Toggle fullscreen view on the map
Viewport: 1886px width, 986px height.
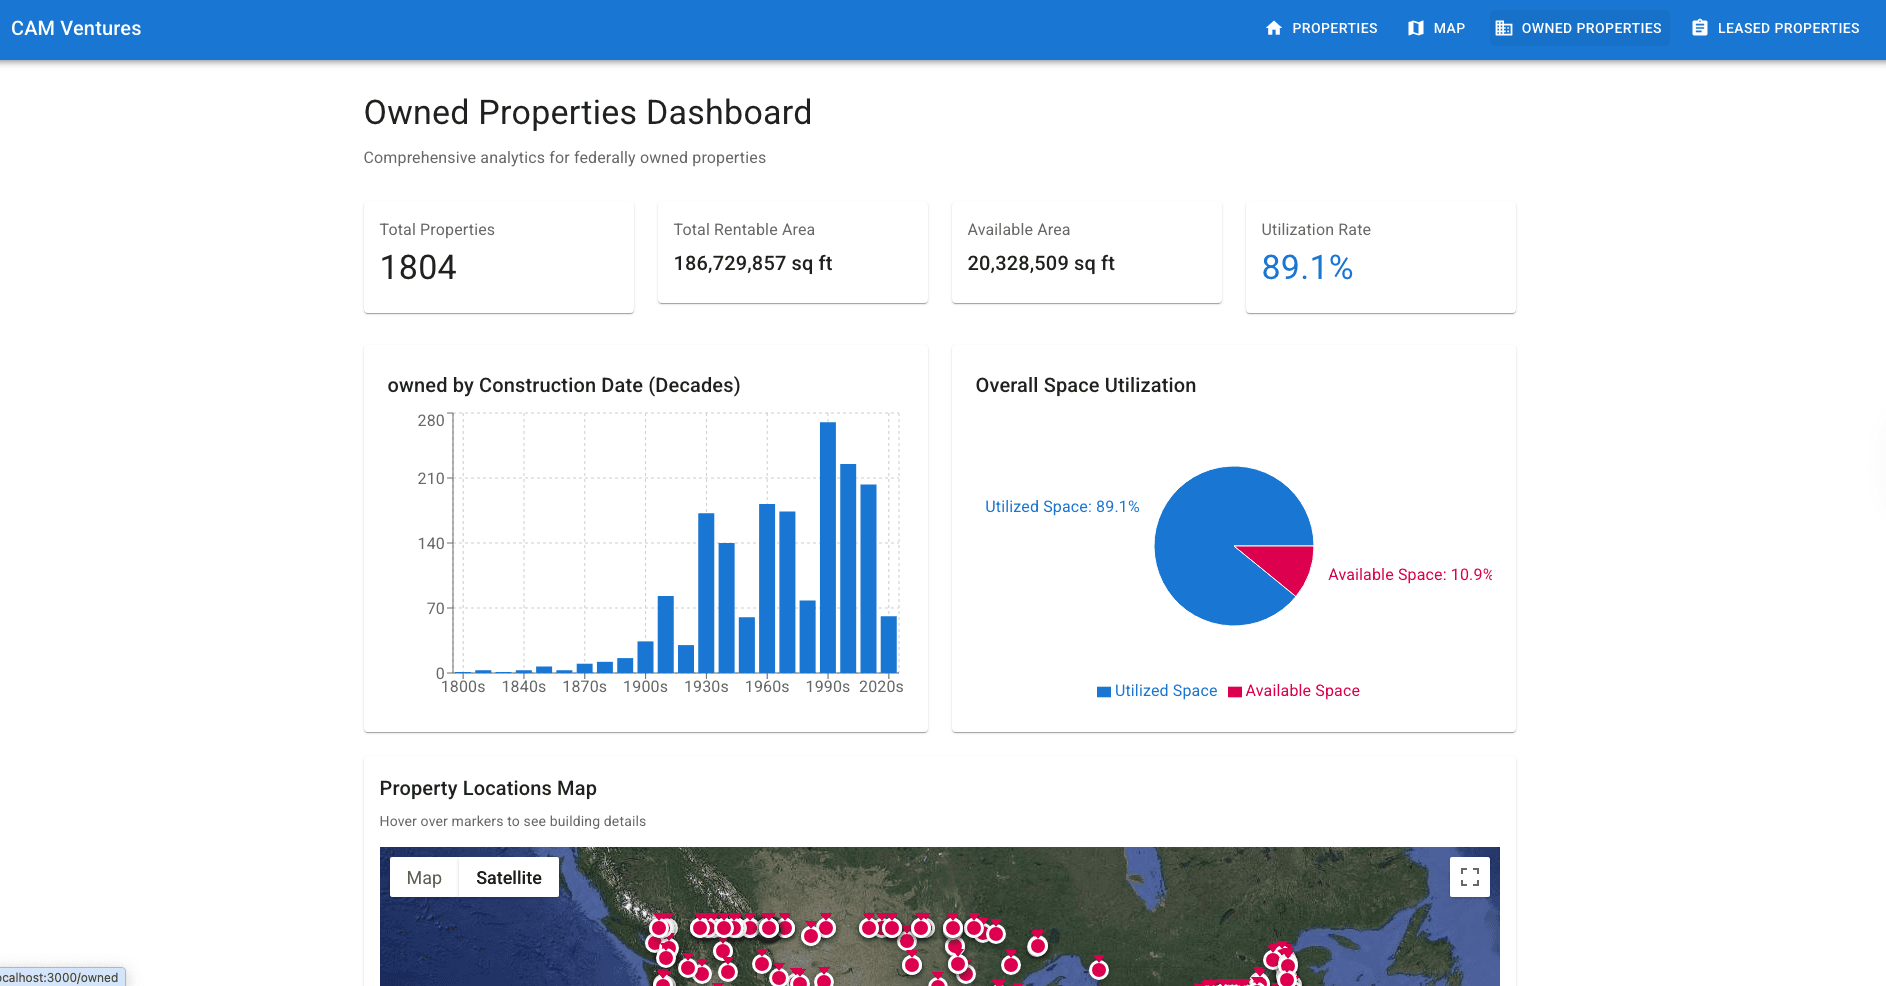tap(1469, 877)
